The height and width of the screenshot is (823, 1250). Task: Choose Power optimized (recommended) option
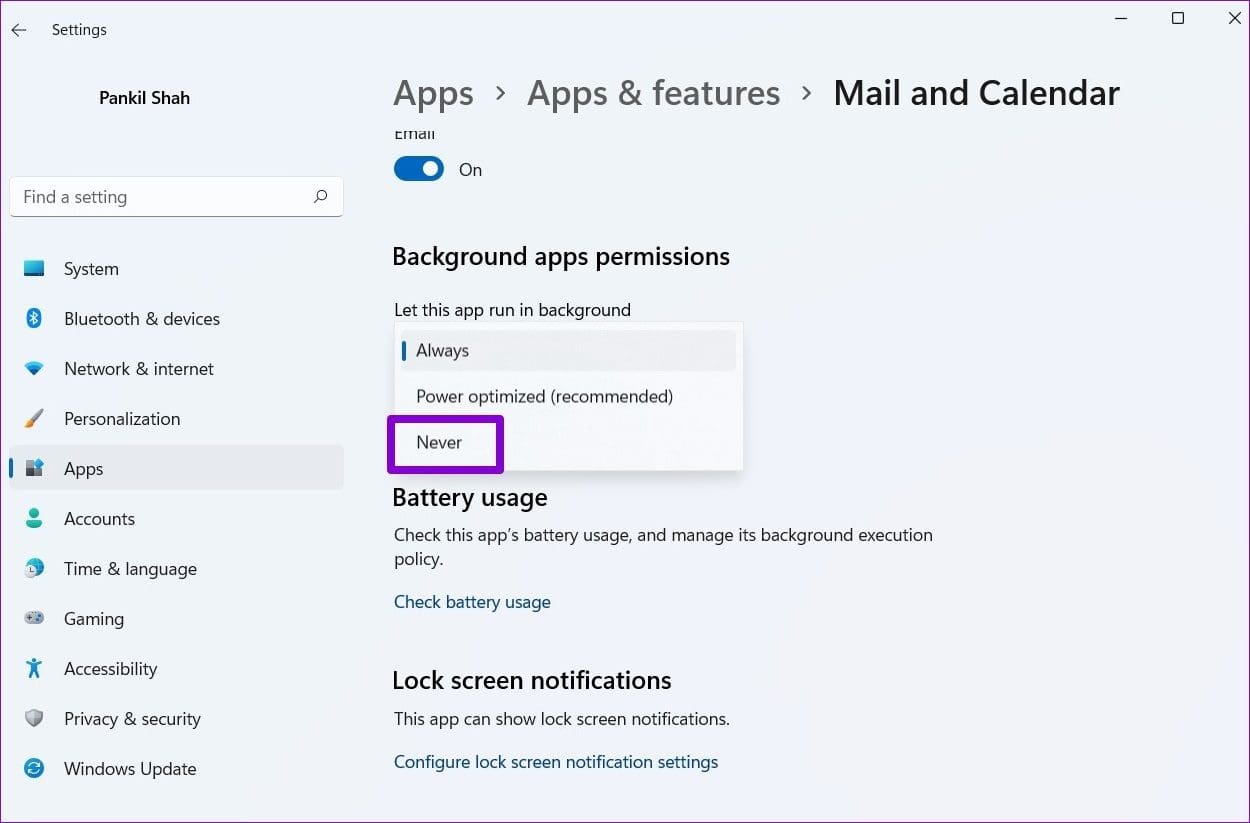pyautogui.click(x=568, y=397)
